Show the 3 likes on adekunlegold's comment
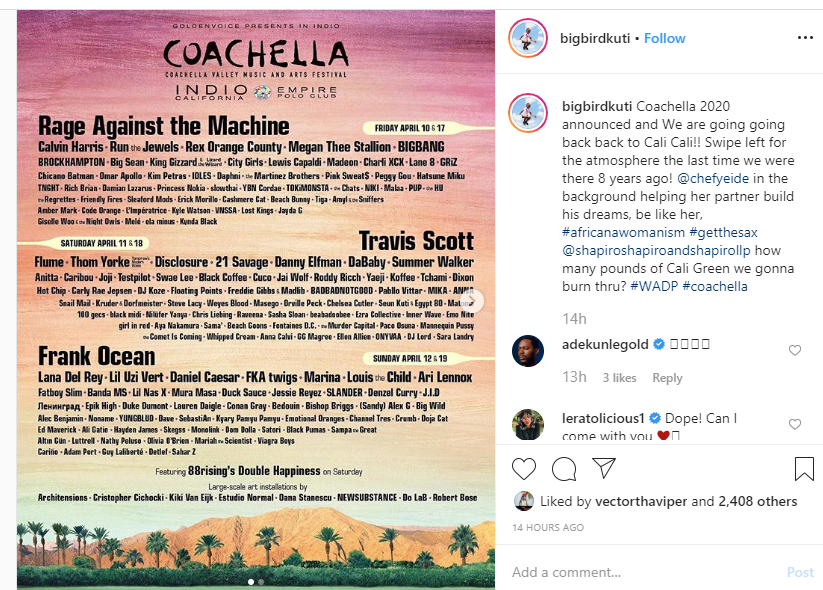The image size is (823, 590). (619, 378)
